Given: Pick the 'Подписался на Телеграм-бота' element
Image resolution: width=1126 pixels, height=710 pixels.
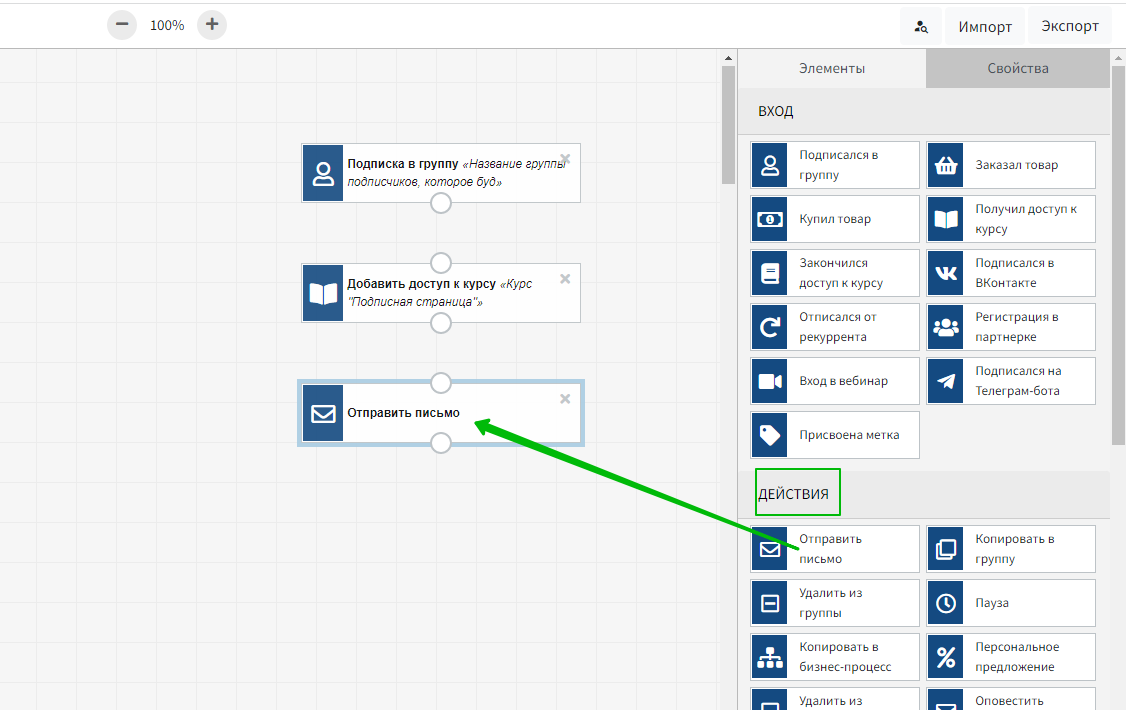Looking at the screenshot, I should pyautogui.click(x=1011, y=381).
